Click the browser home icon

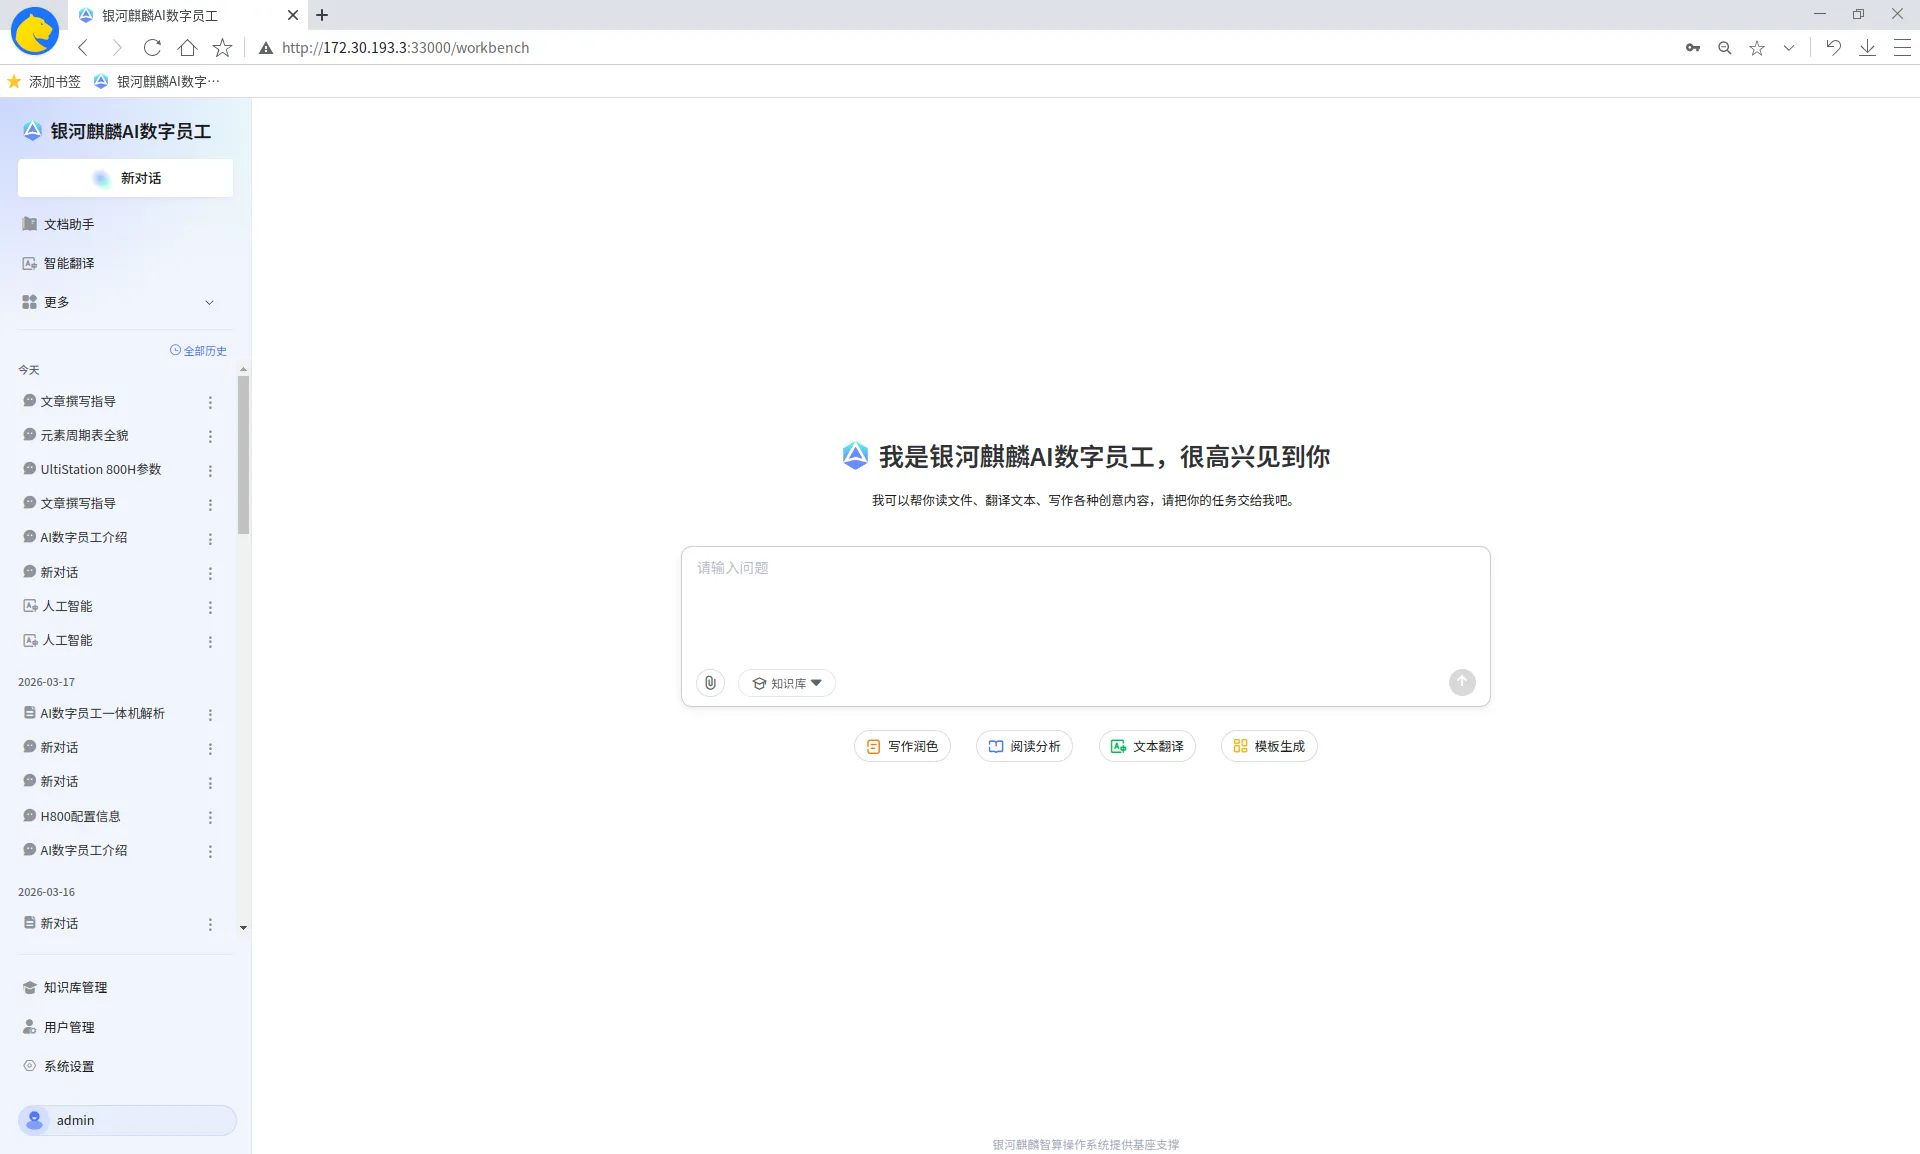[x=187, y=47]
